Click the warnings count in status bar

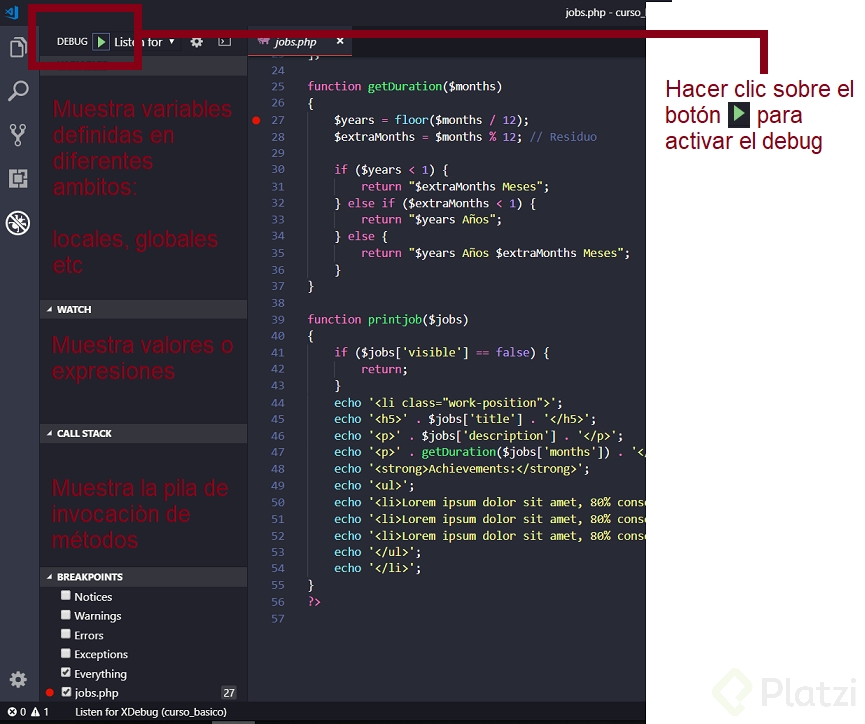(40, 712)
